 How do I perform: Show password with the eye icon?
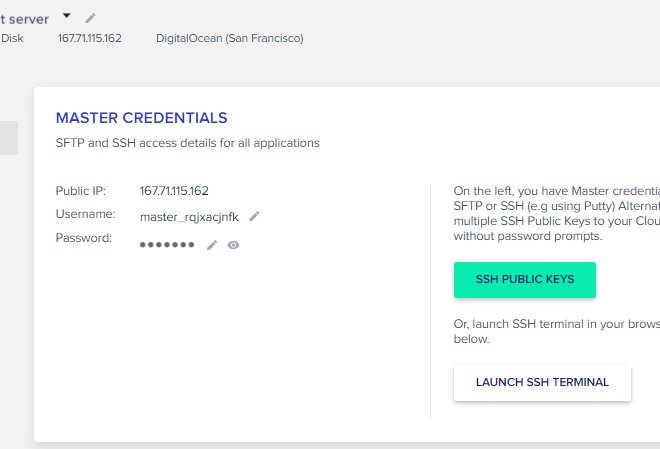233,245
